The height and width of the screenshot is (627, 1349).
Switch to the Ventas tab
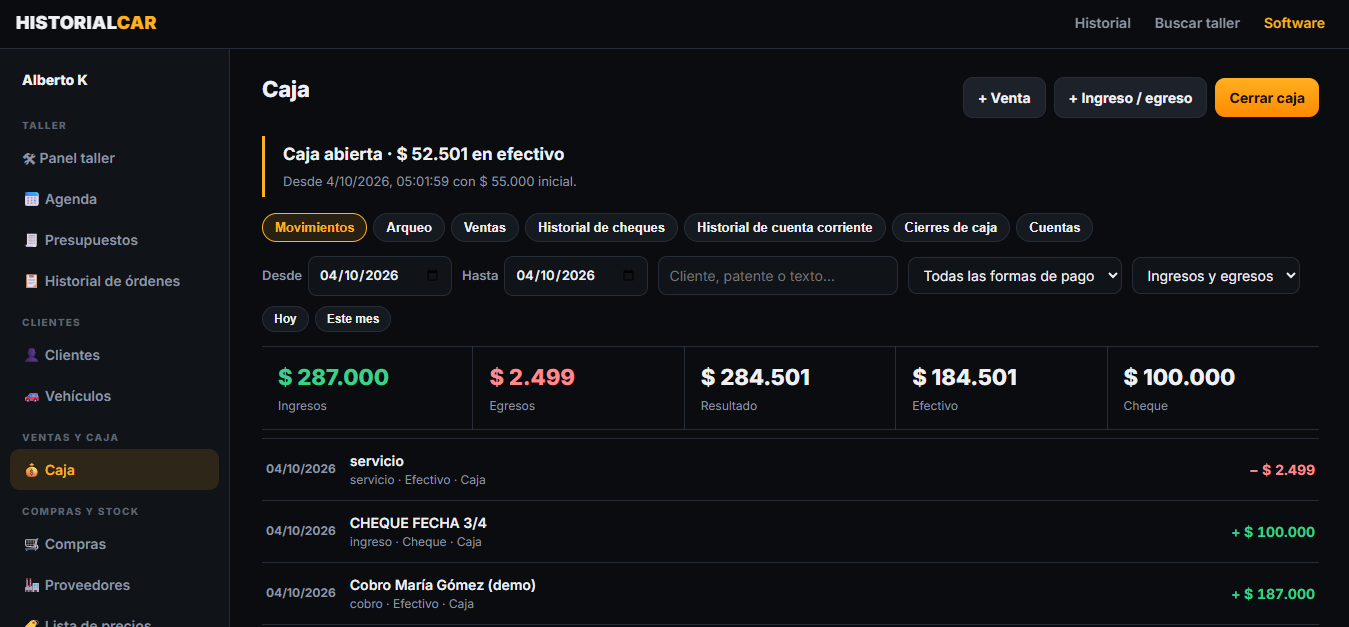(485, 228)
